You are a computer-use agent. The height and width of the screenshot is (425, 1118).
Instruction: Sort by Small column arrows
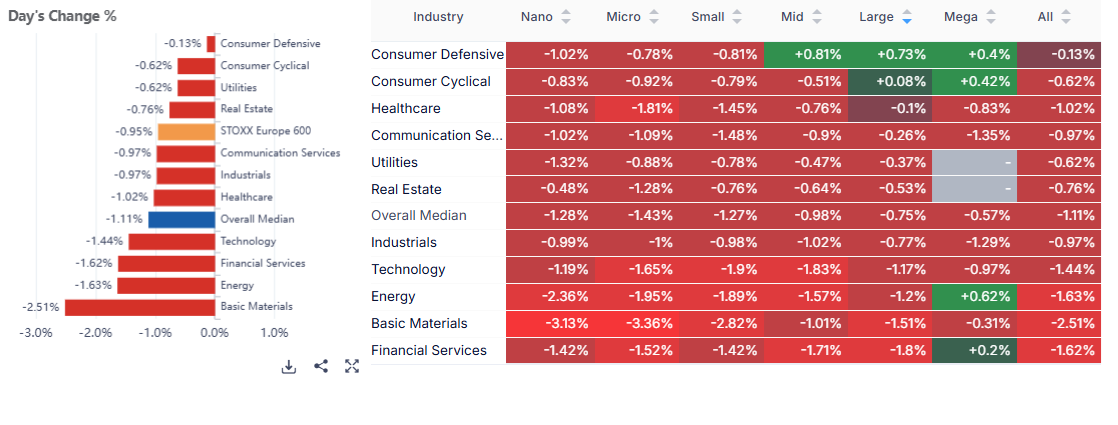(x=737, y=17)
